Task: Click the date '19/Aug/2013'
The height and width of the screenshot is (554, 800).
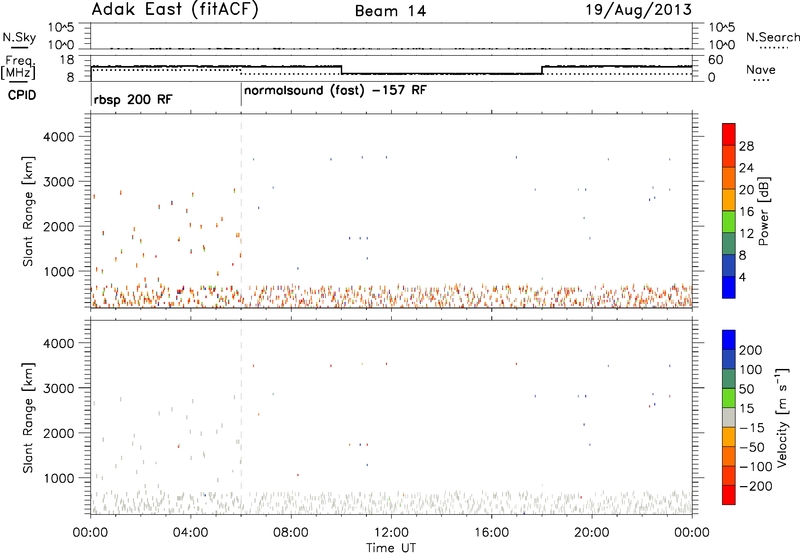Action: point(638,10)
